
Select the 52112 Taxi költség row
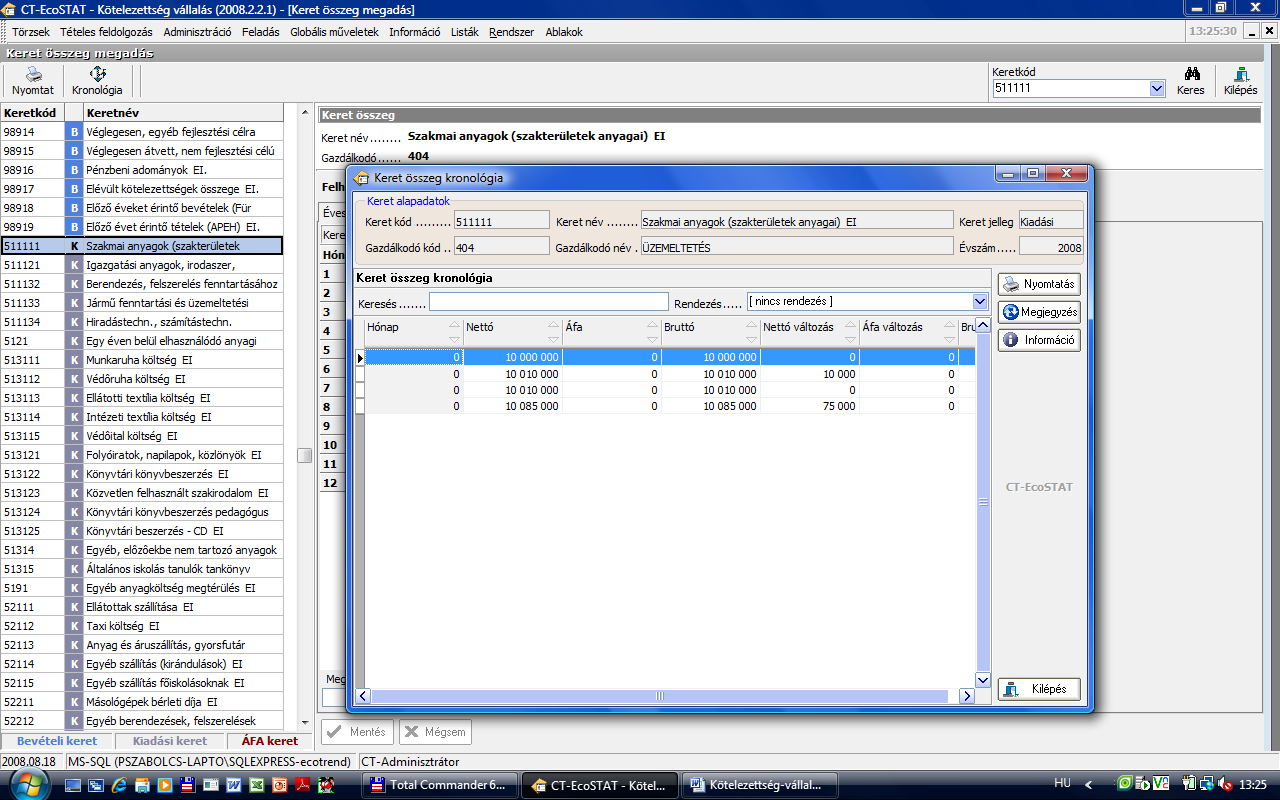coord(142,625)
